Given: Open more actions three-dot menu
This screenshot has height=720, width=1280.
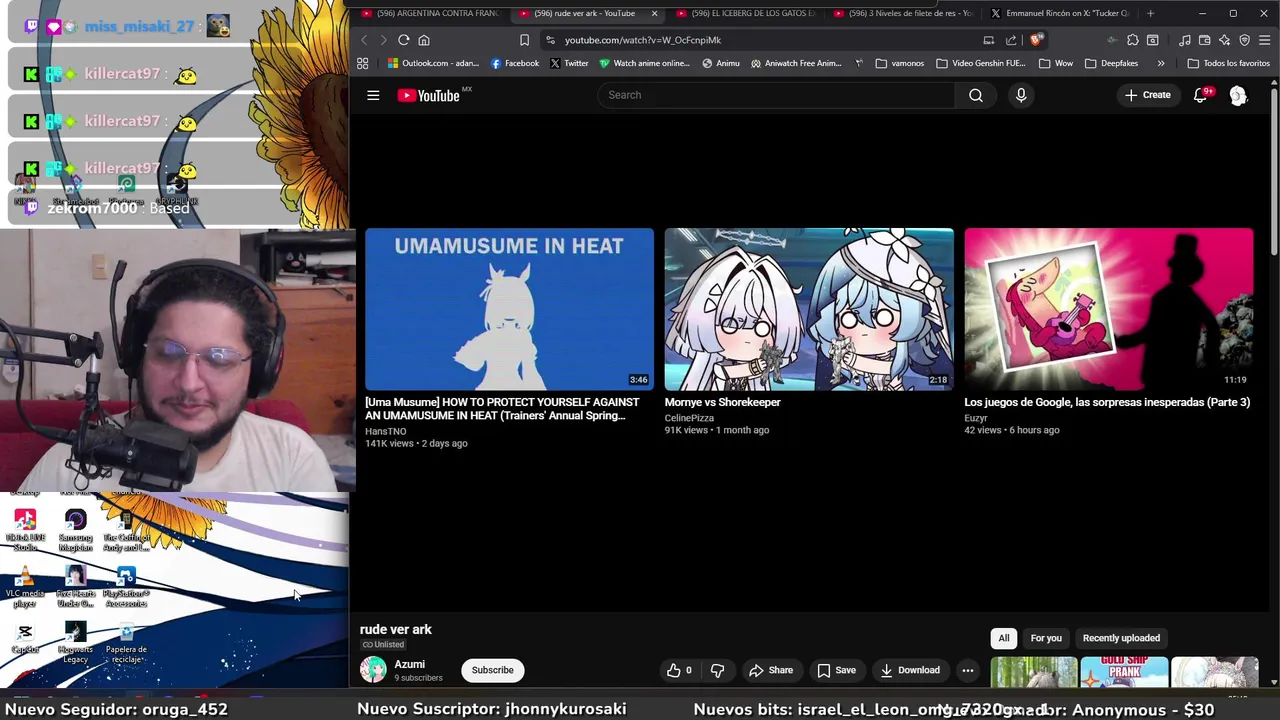Looking at the screenshot, I should (967, 670).
